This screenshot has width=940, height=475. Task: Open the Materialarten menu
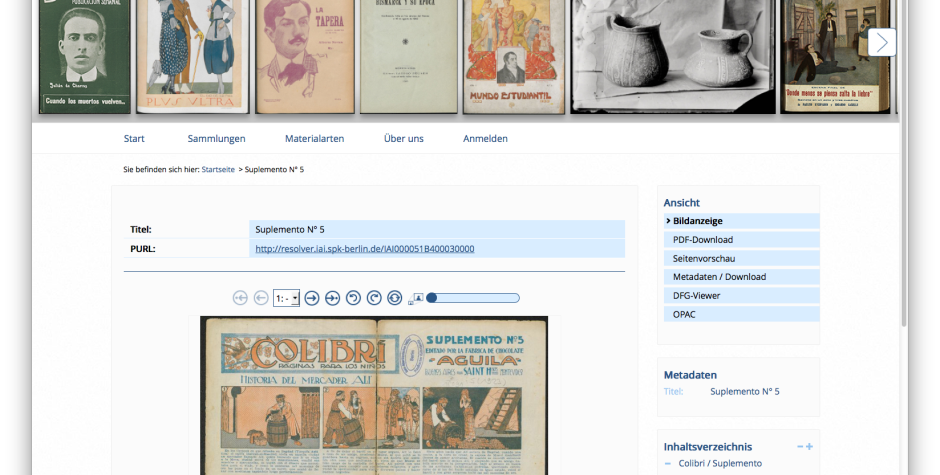315,139
